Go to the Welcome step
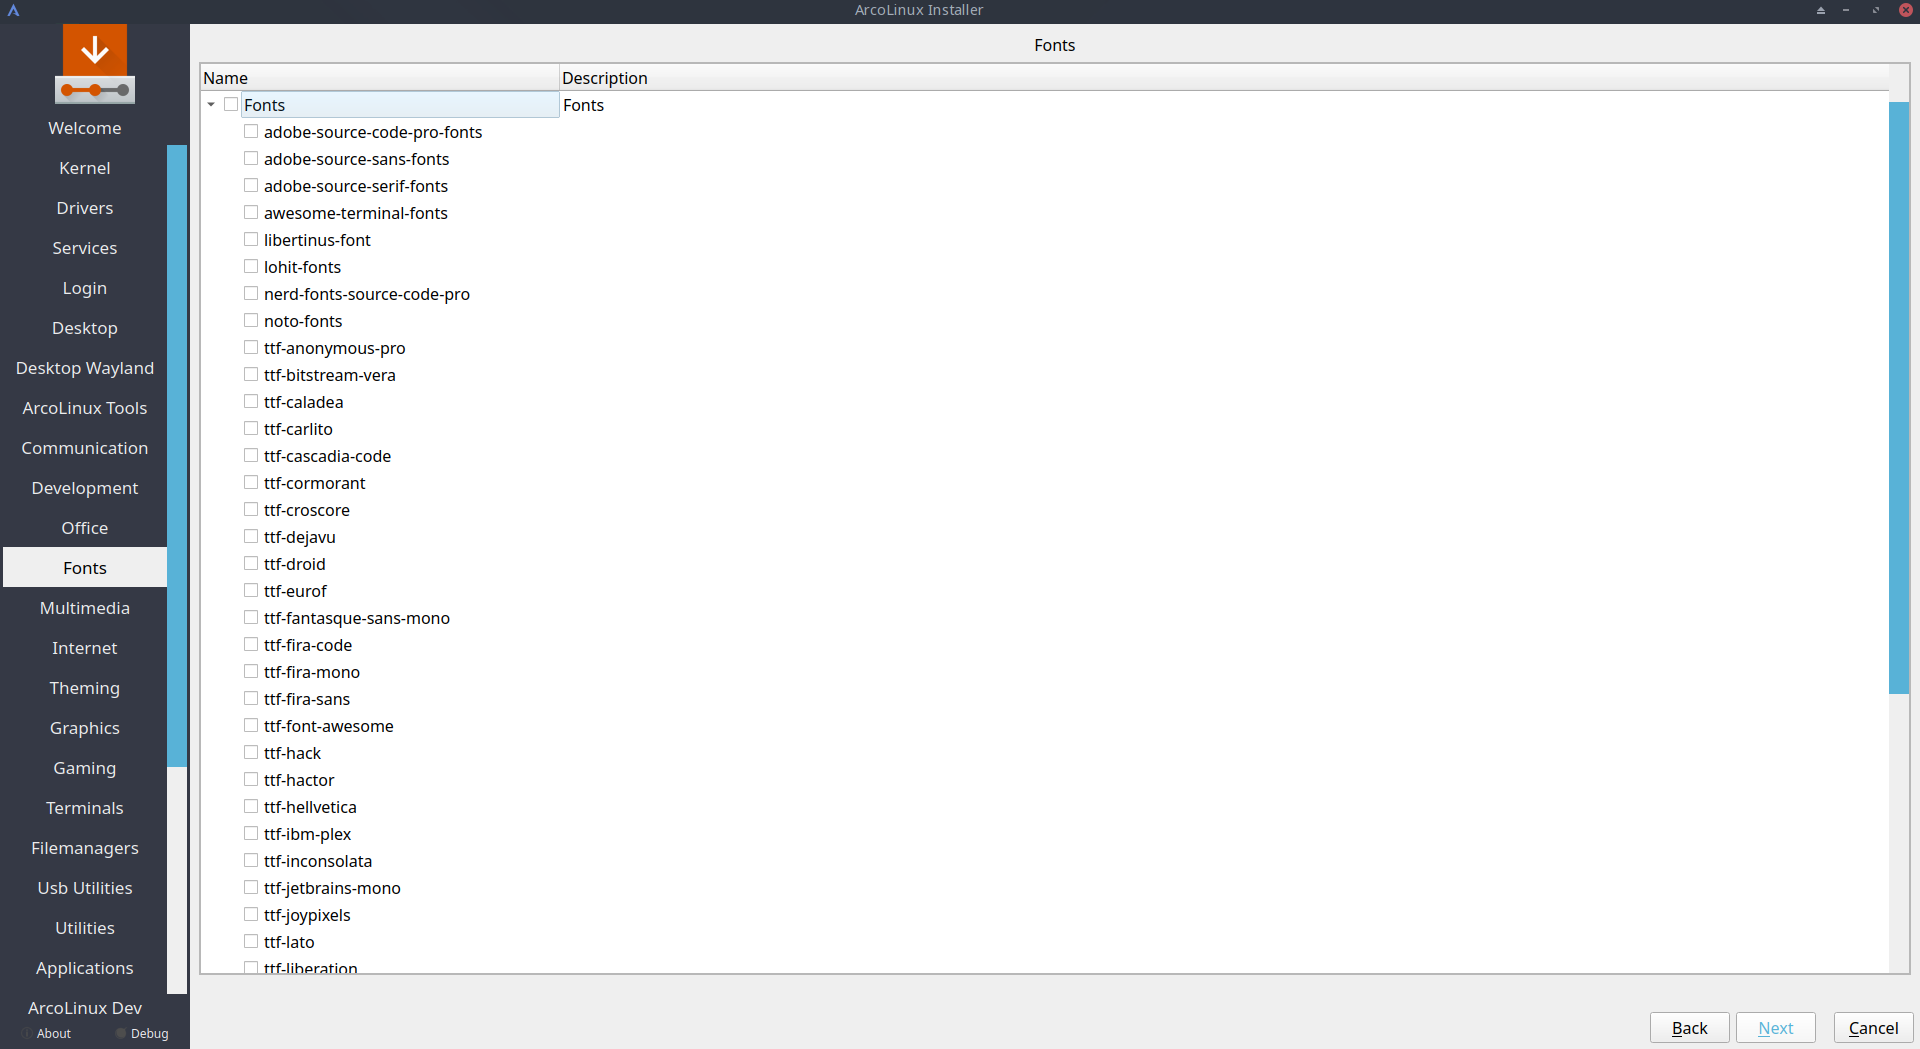This screenshot has width=1920, height=1049. pyautogui.click(x=85, y=128)
